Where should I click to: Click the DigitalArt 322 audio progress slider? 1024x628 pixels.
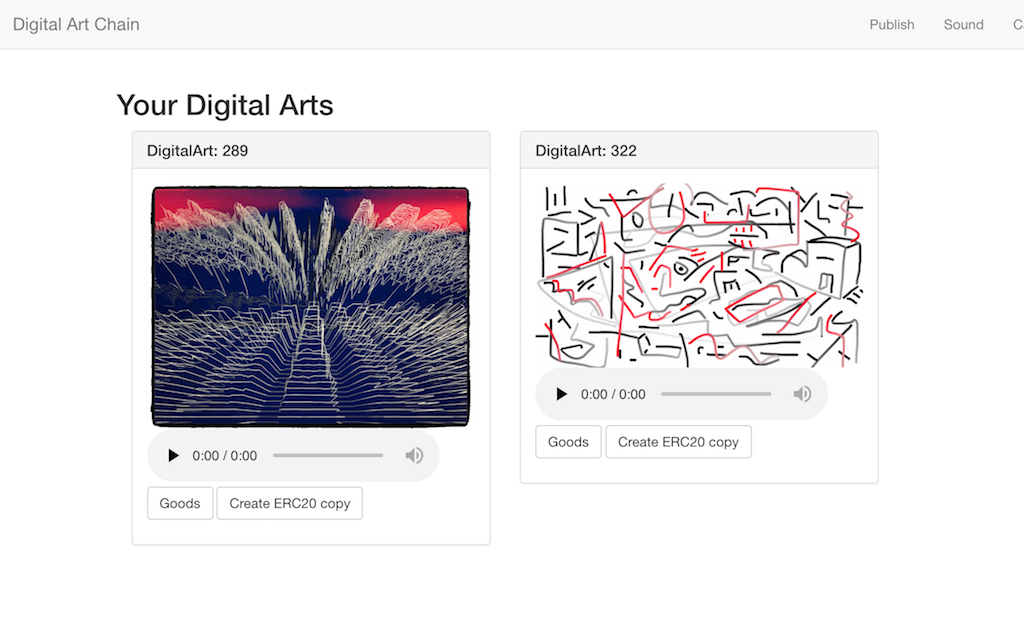tap(716, 395)
